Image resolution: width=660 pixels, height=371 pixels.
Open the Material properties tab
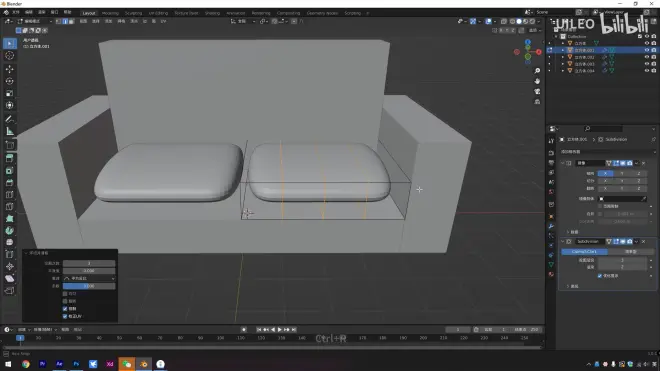click(551, 275)
